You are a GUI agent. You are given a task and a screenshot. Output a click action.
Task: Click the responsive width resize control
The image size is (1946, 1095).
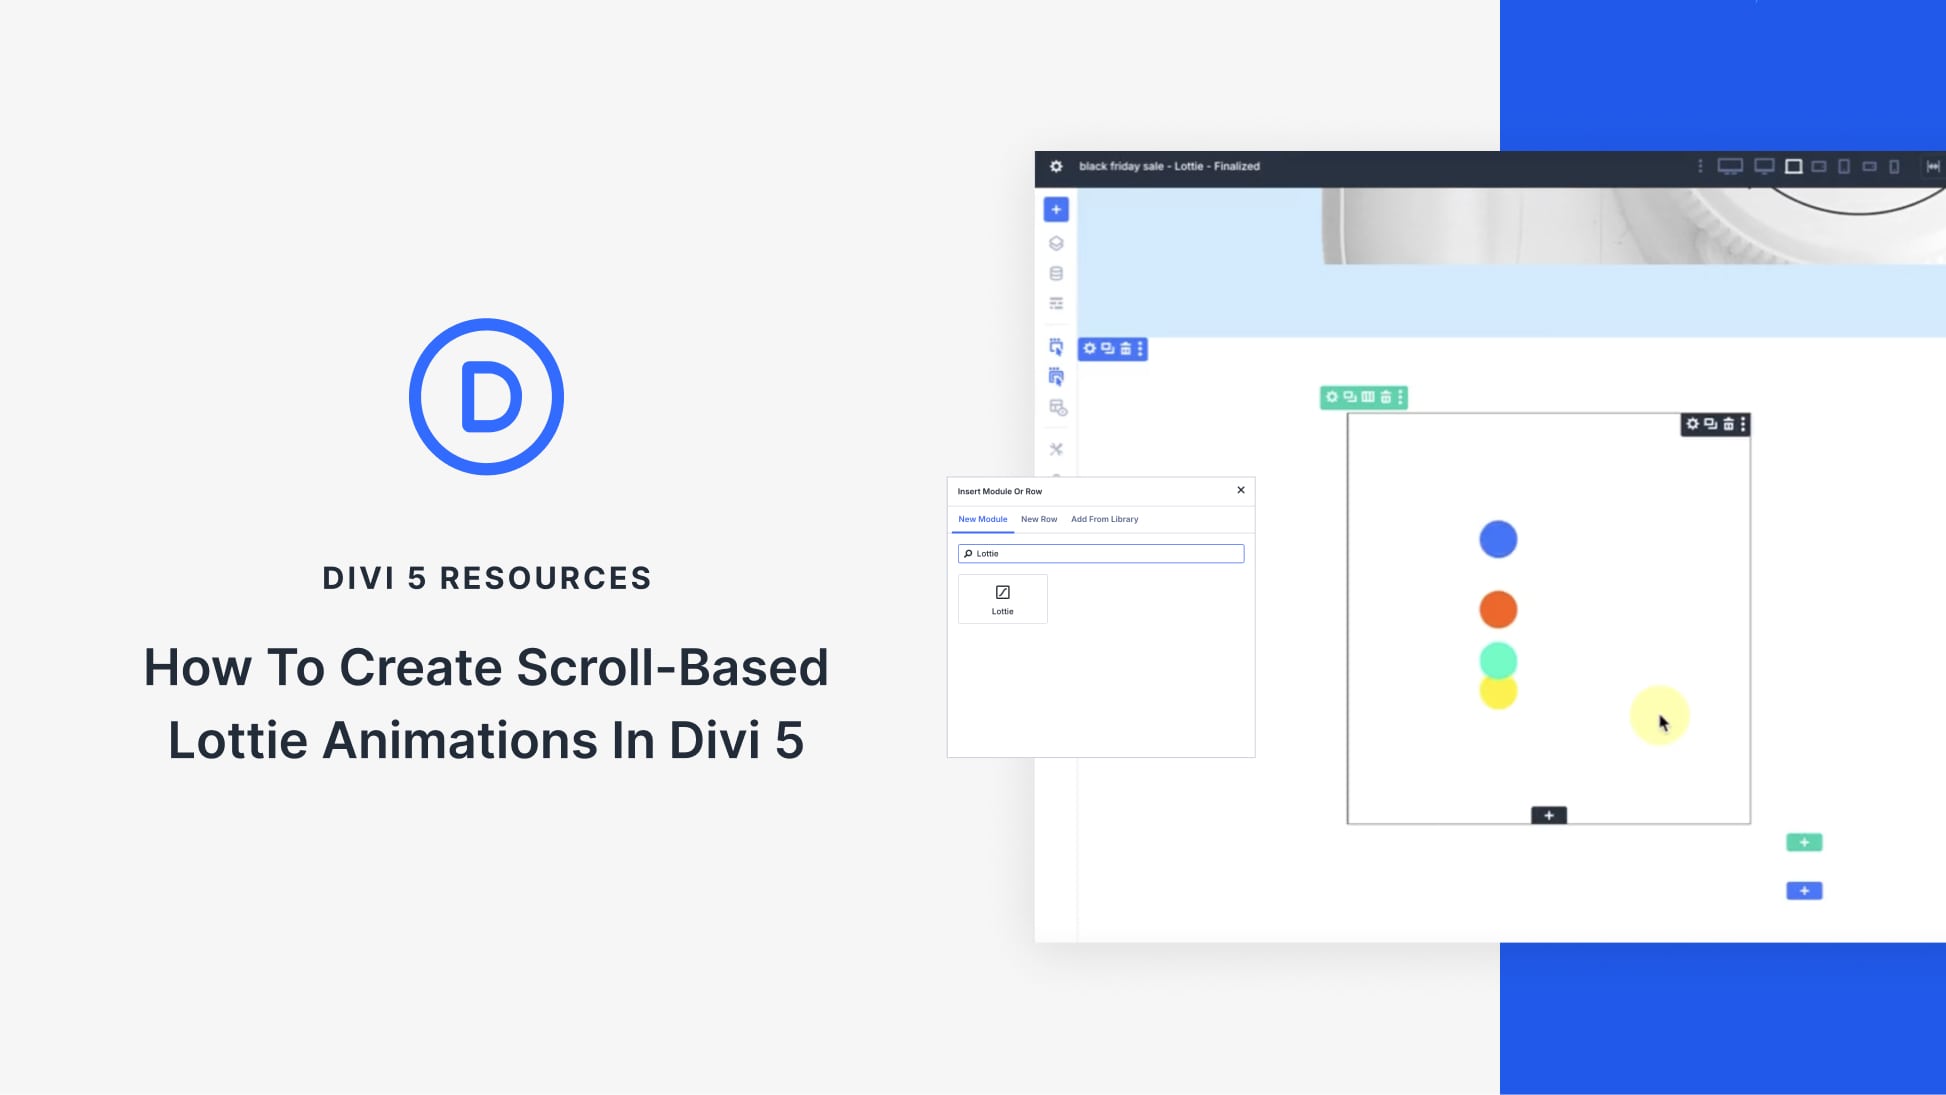1931,167
